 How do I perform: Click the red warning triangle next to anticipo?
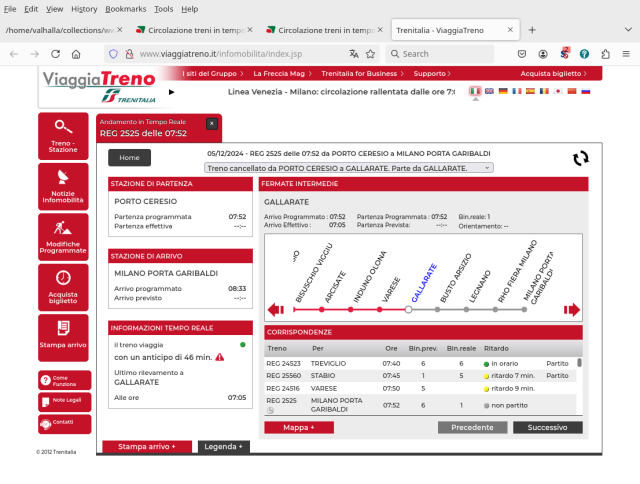(220, 357)
